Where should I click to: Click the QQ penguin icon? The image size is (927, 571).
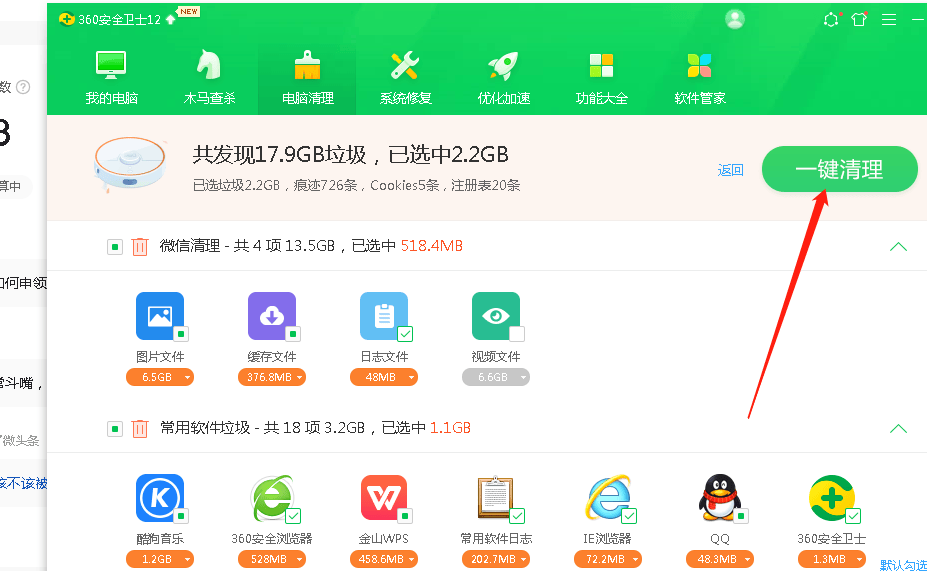pyautogui.click(x=720, y=499)
